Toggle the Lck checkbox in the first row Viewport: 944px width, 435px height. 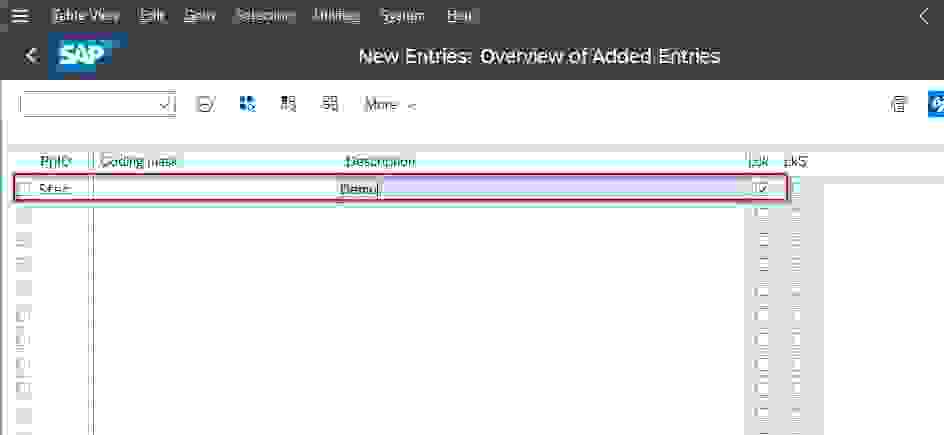click(763, 188)
